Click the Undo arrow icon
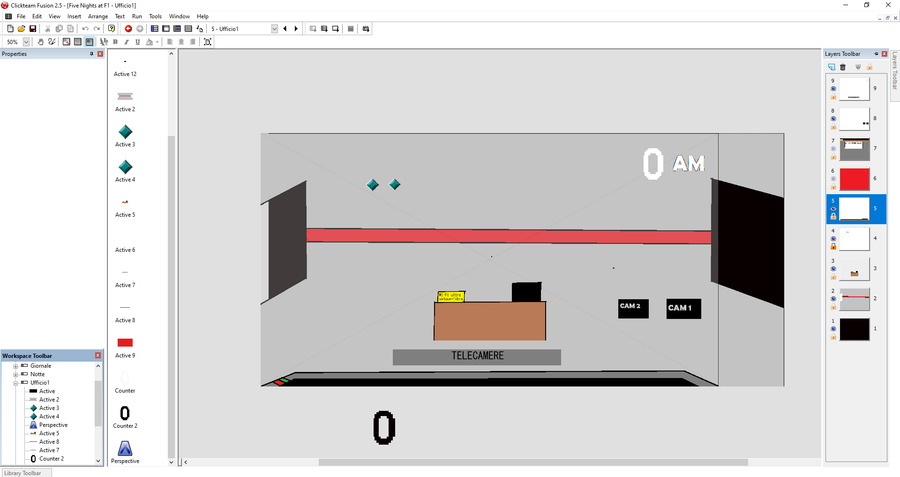This screenshot has width=900, height=477. point(85,29)
